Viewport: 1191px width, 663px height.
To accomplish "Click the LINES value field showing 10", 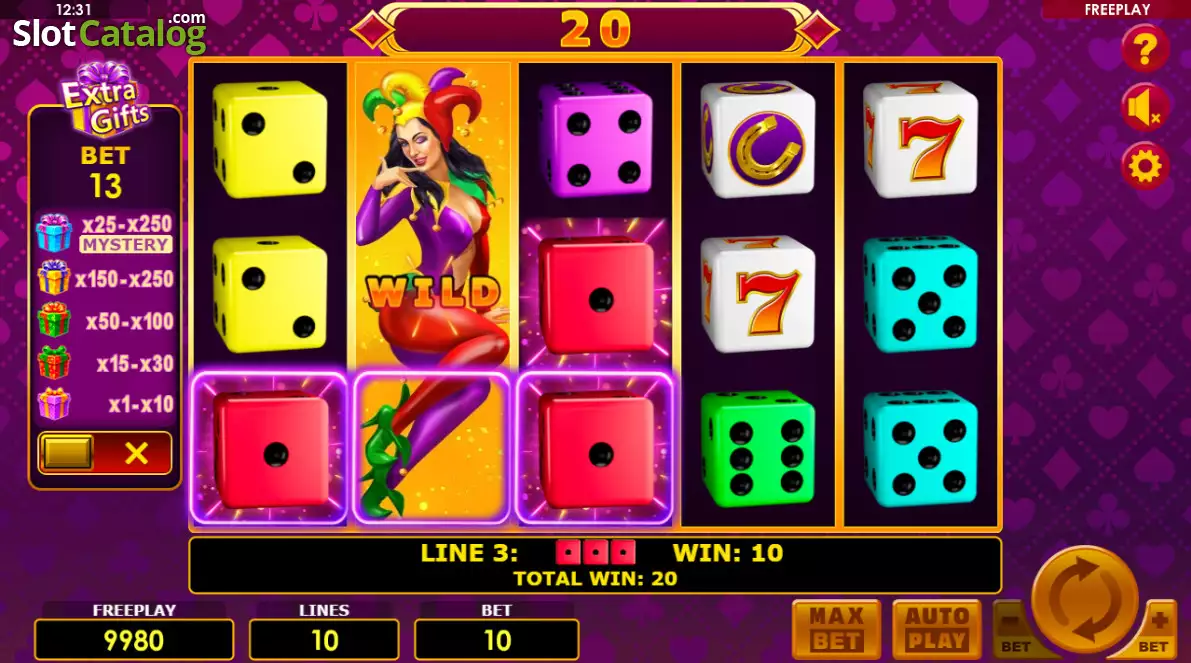I will coord(324,640).
